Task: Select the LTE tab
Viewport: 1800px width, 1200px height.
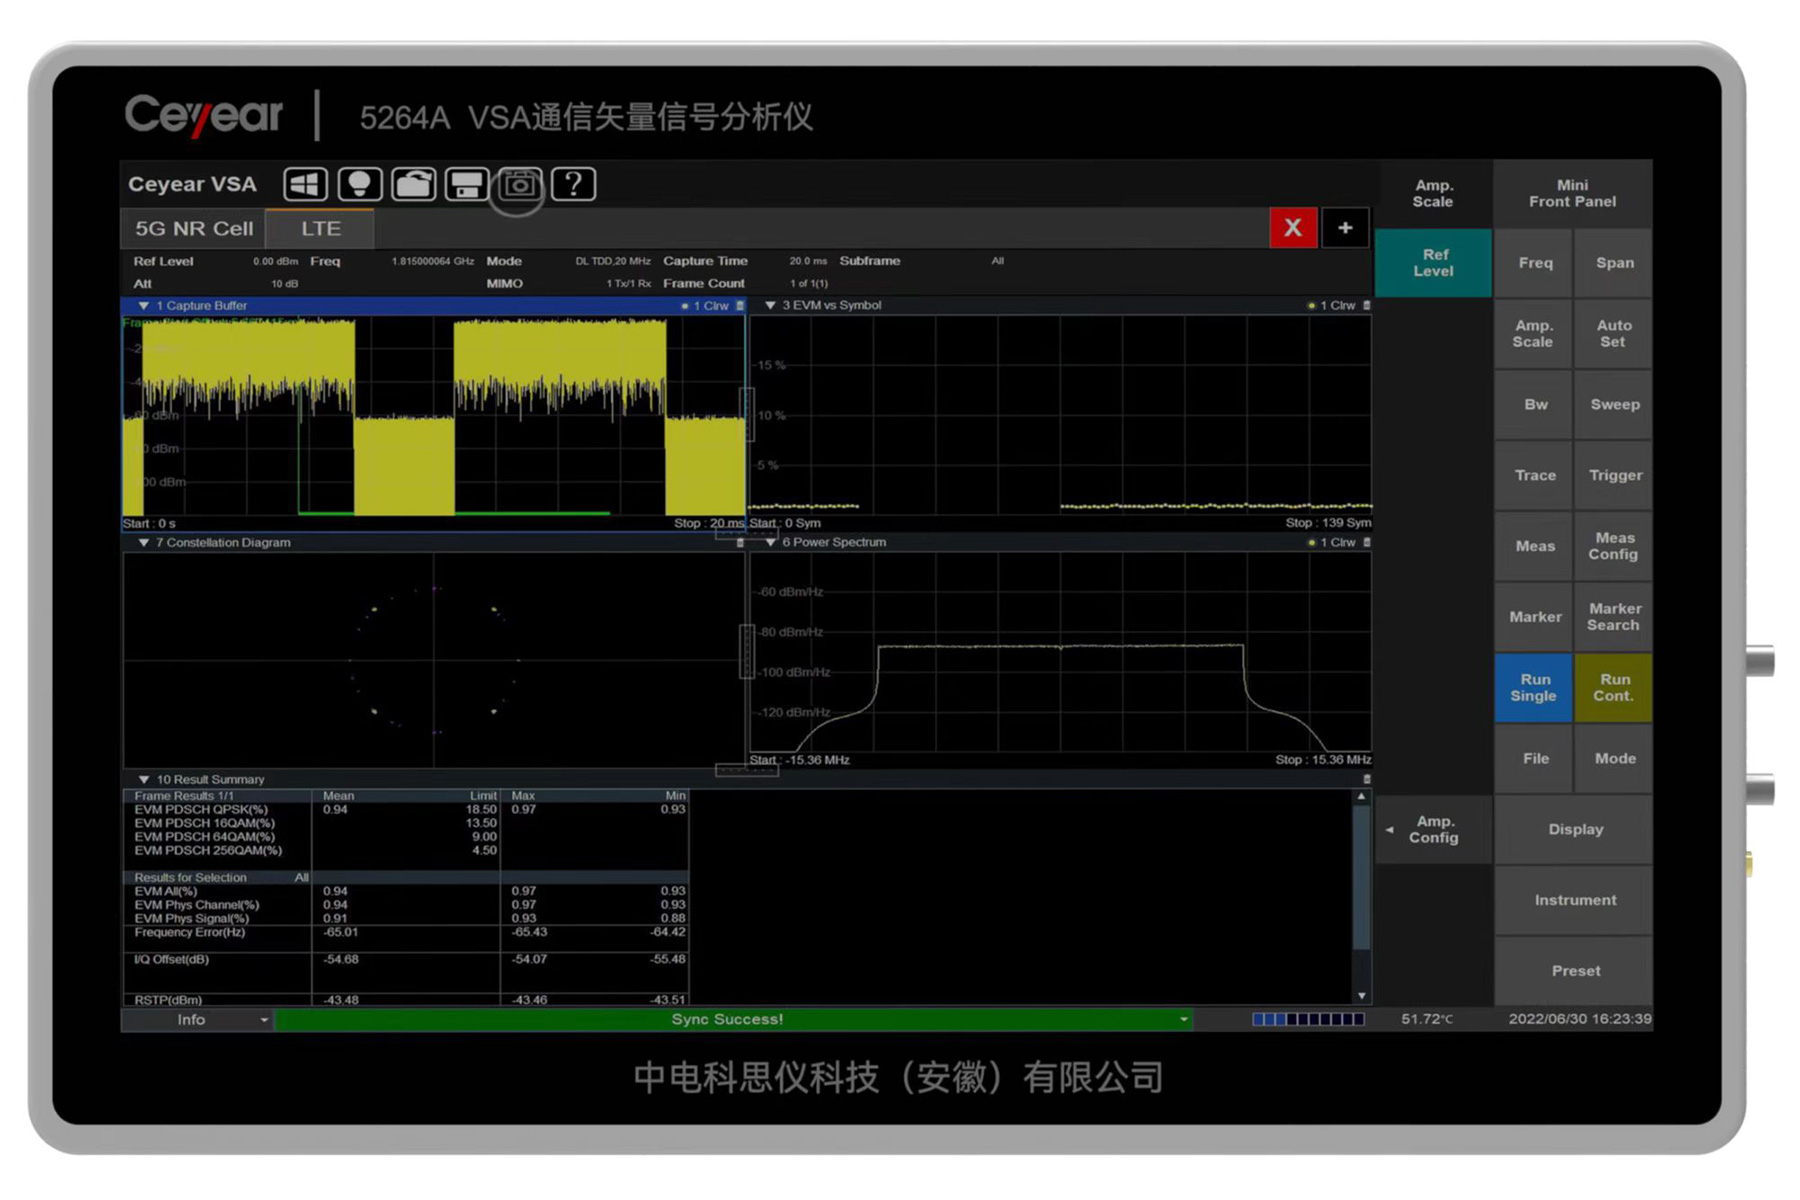Action: click(x=321, y=228)
